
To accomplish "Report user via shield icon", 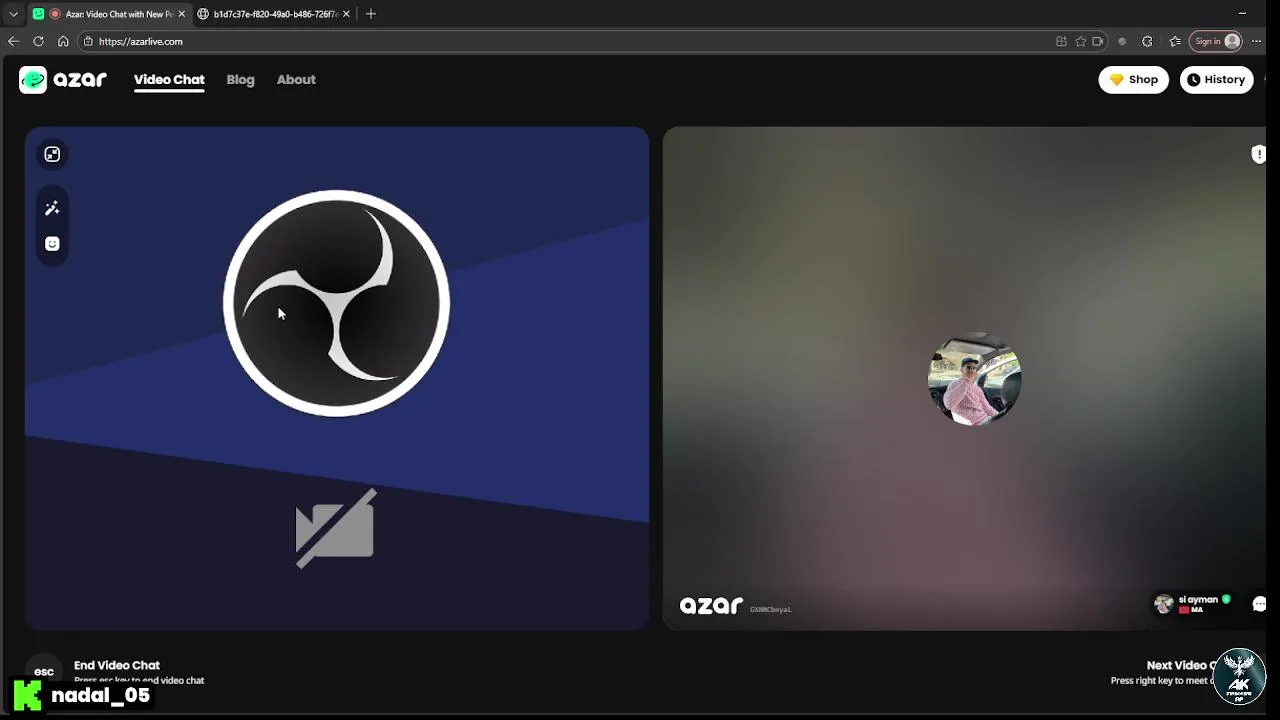I will [1258, 154].
